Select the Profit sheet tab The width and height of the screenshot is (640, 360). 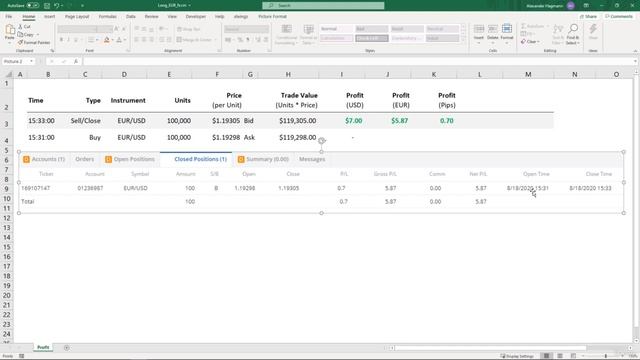[x=43, y=348]
